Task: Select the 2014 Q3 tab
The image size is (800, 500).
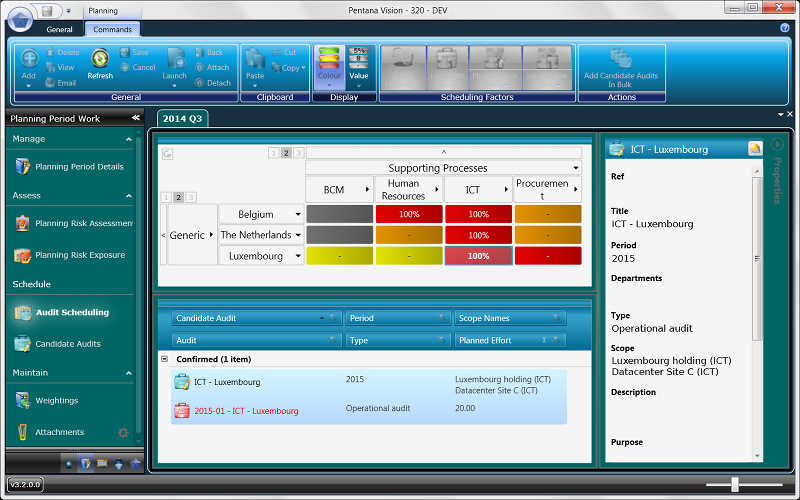Action: tap(182, 118)
